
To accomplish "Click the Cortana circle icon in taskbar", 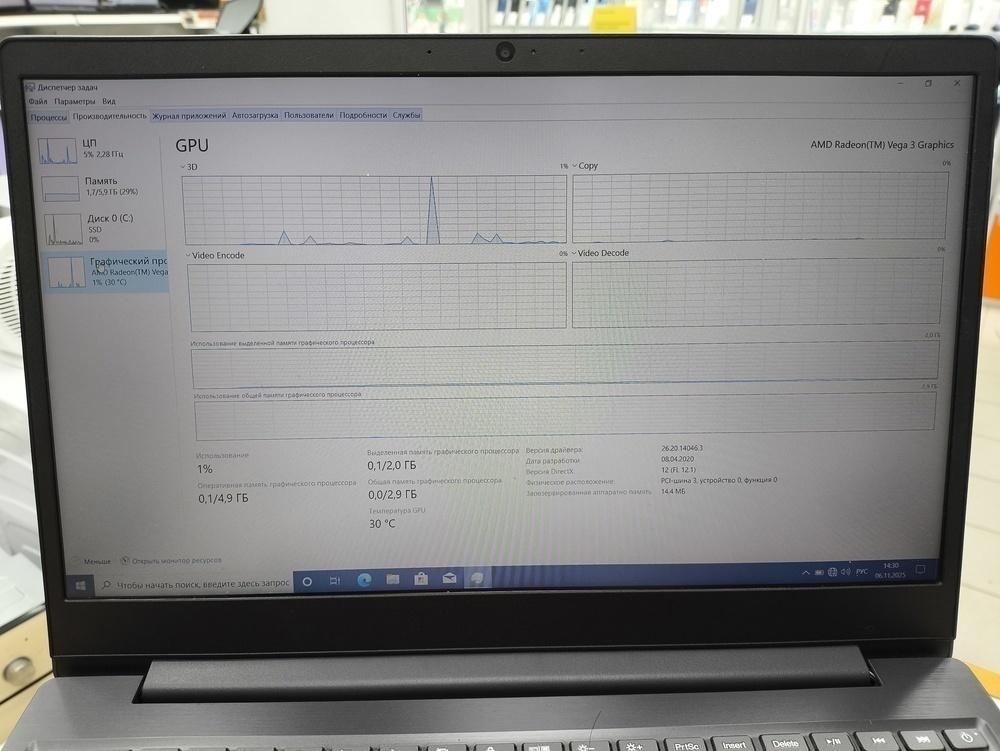I will click(x=307, y=581).
